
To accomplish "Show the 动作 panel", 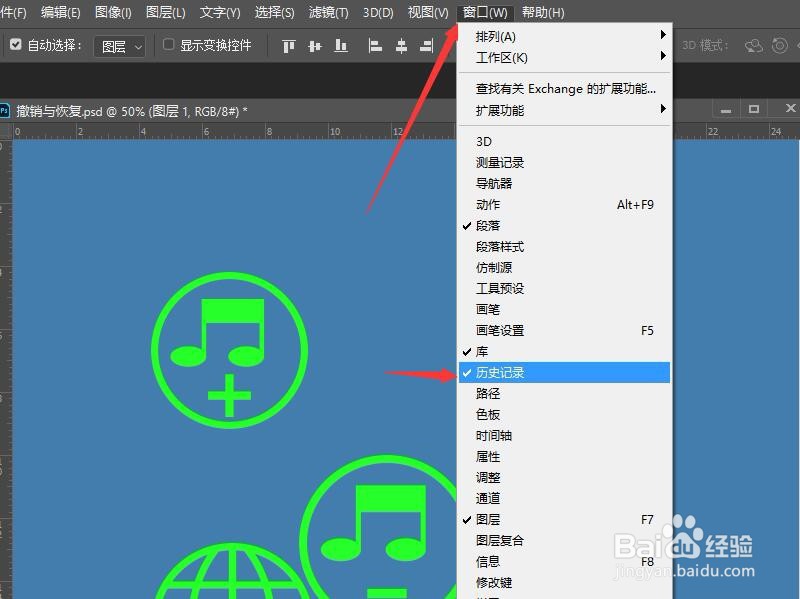I will 564,205.
